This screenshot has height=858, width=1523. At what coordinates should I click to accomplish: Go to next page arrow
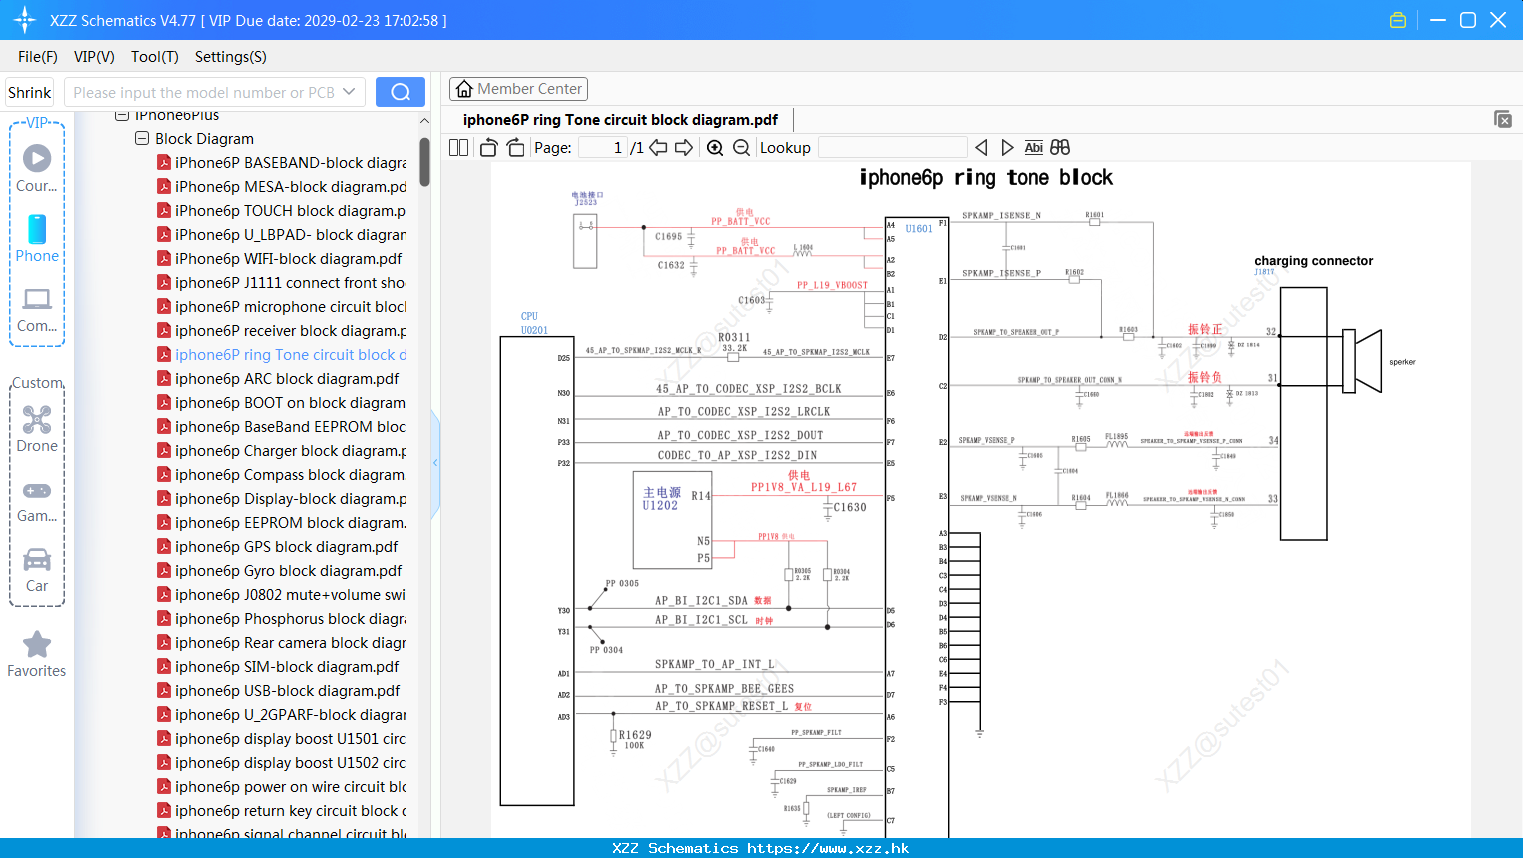[684, 147]
